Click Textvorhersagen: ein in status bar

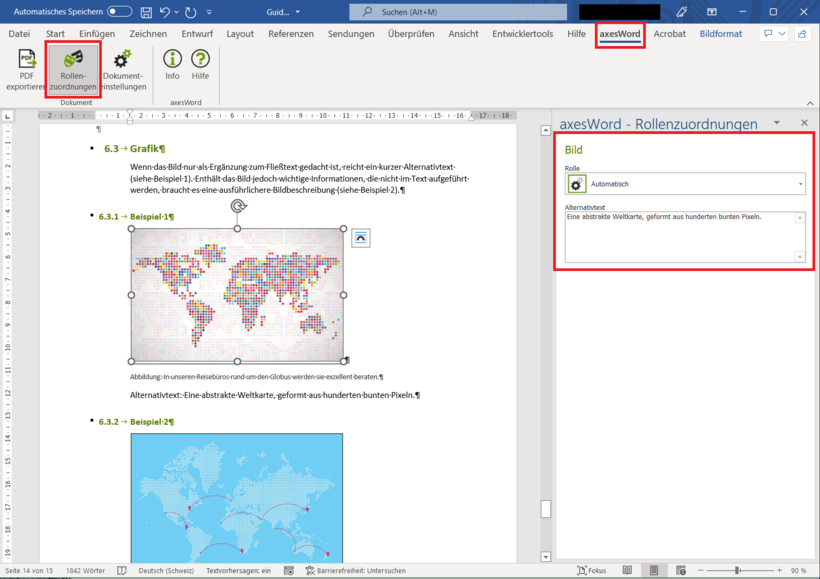pos(238,571)
